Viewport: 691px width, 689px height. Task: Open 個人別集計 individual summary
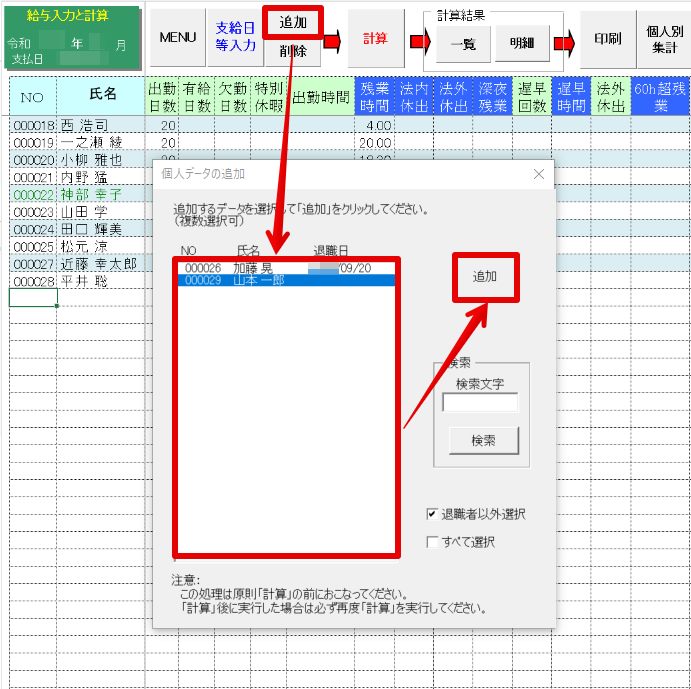(x=664, y=39)
